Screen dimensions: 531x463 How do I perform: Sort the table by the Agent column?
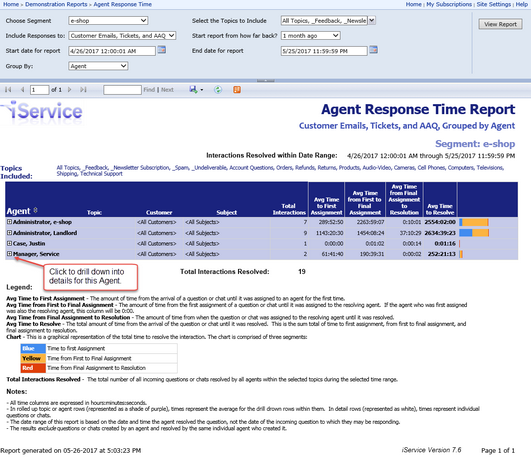pyautogui.click(x=35, y=211)
